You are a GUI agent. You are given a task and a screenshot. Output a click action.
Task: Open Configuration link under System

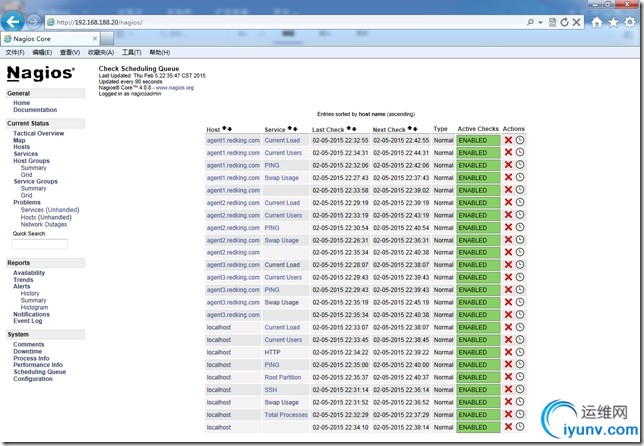tap(33, 379)
